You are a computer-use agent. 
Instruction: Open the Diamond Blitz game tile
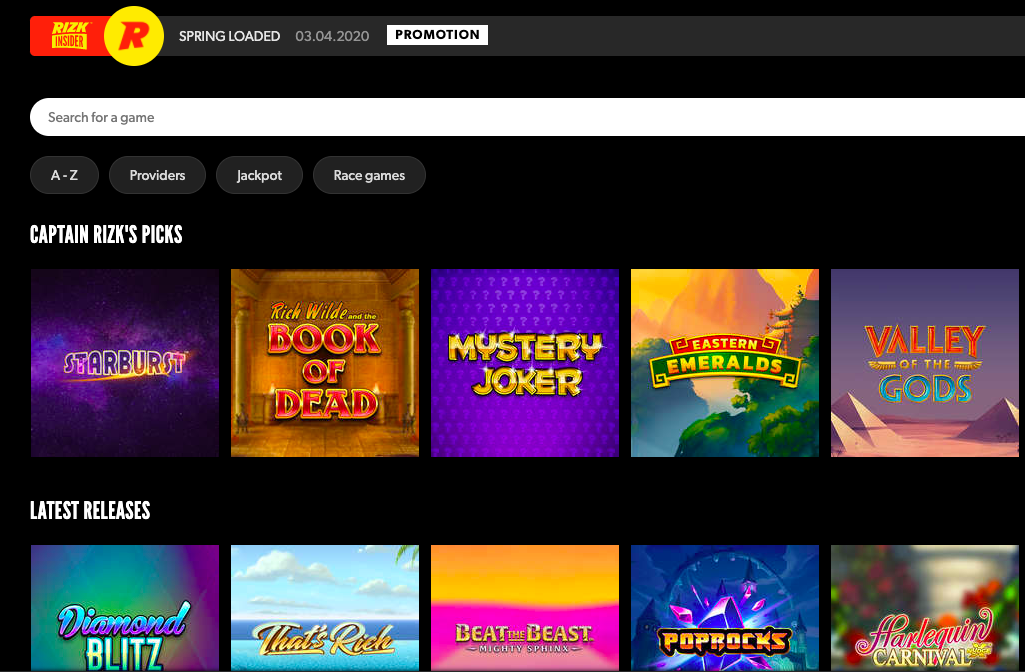tap(125, 608)
